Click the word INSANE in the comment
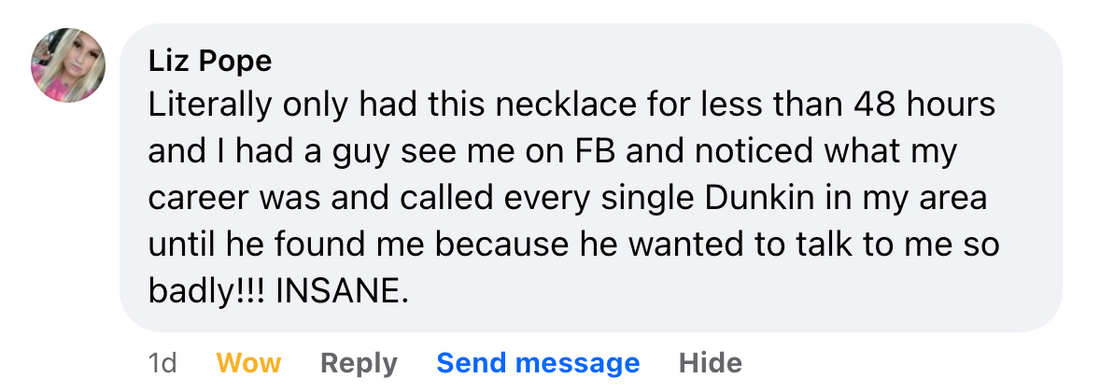 (x=341, y=291)
